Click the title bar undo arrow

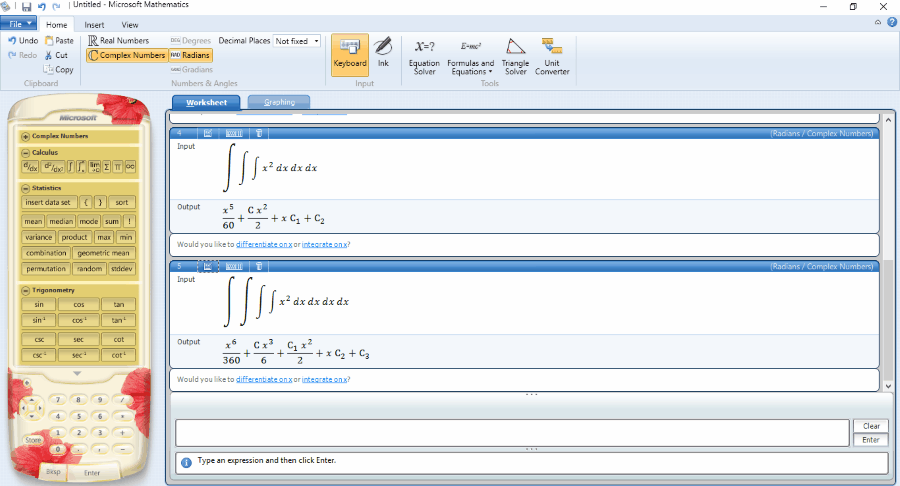(41, 7)
